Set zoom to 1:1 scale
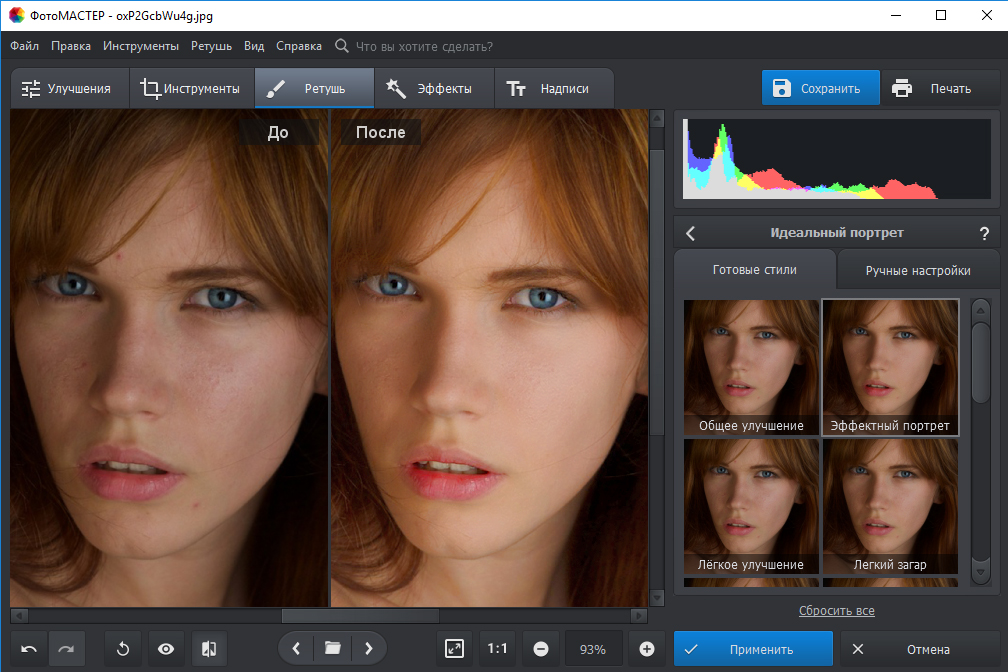This screenshot has width=1008, height=672. click(497, 649)
